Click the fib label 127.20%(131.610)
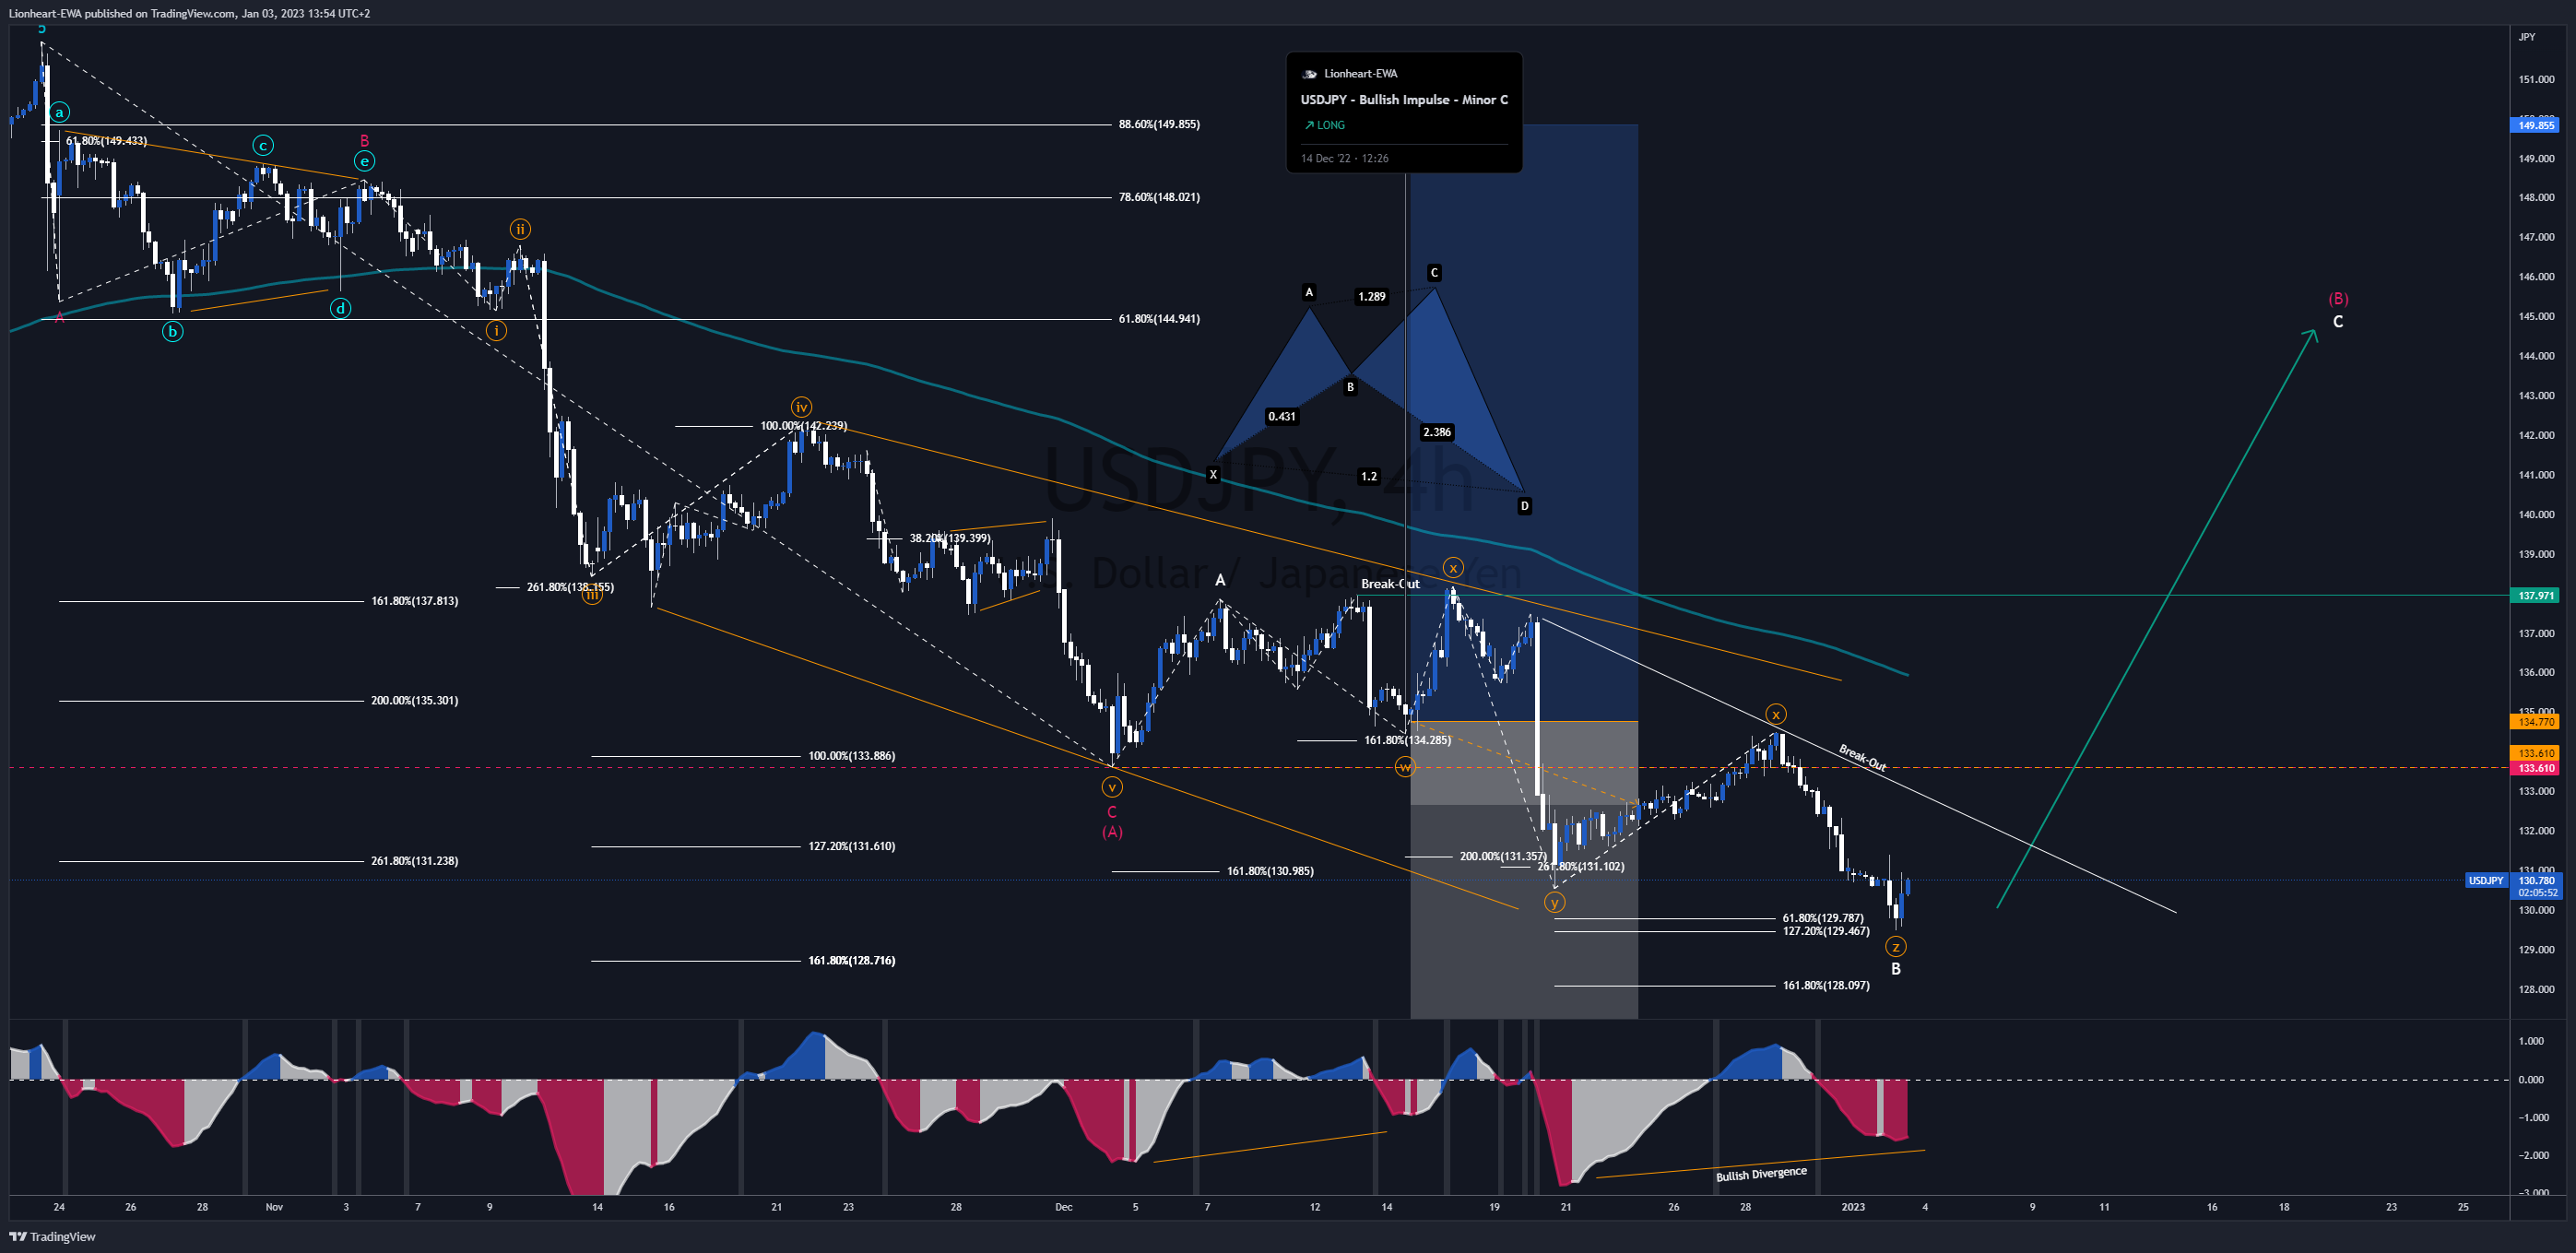This screenshot has height=1253, width=2576. point(851,846)
